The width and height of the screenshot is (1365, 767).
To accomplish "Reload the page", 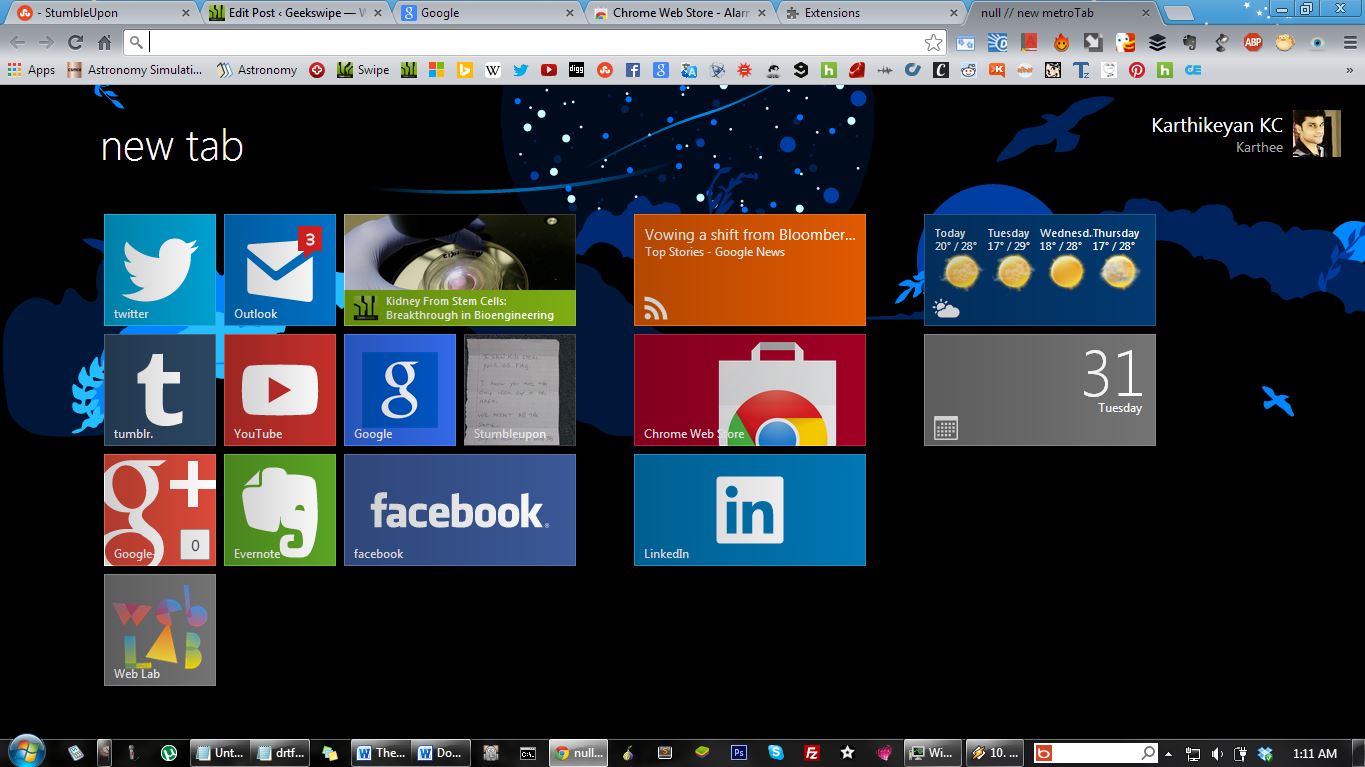I will (x=75, y=42).
